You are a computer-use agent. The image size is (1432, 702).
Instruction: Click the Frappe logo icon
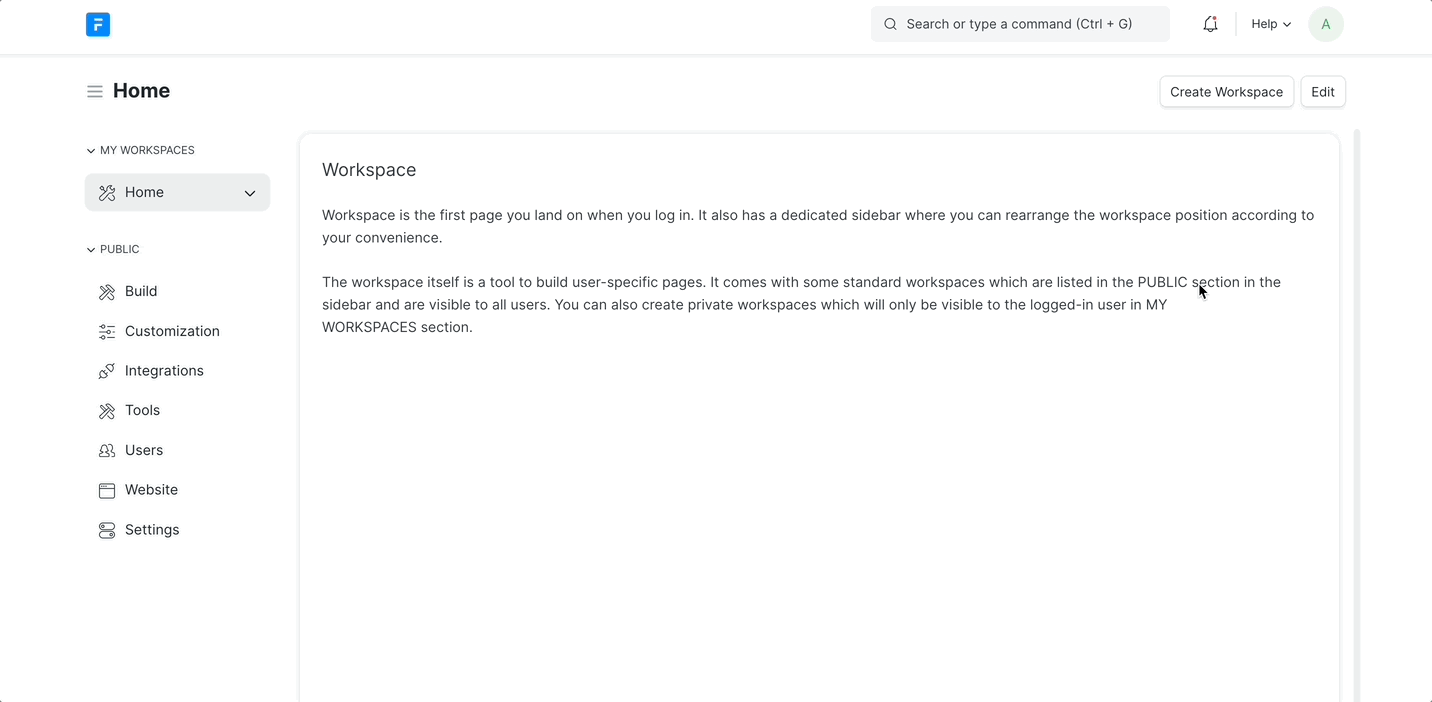pyautogui.click(x=98, y=25)
